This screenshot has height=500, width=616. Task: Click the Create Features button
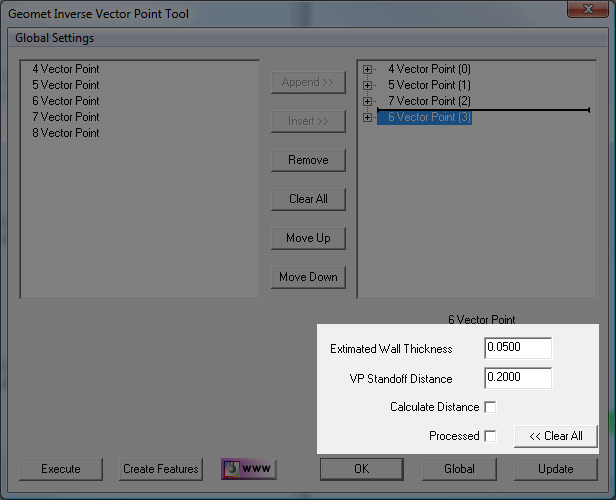click(x=161, y=469)
